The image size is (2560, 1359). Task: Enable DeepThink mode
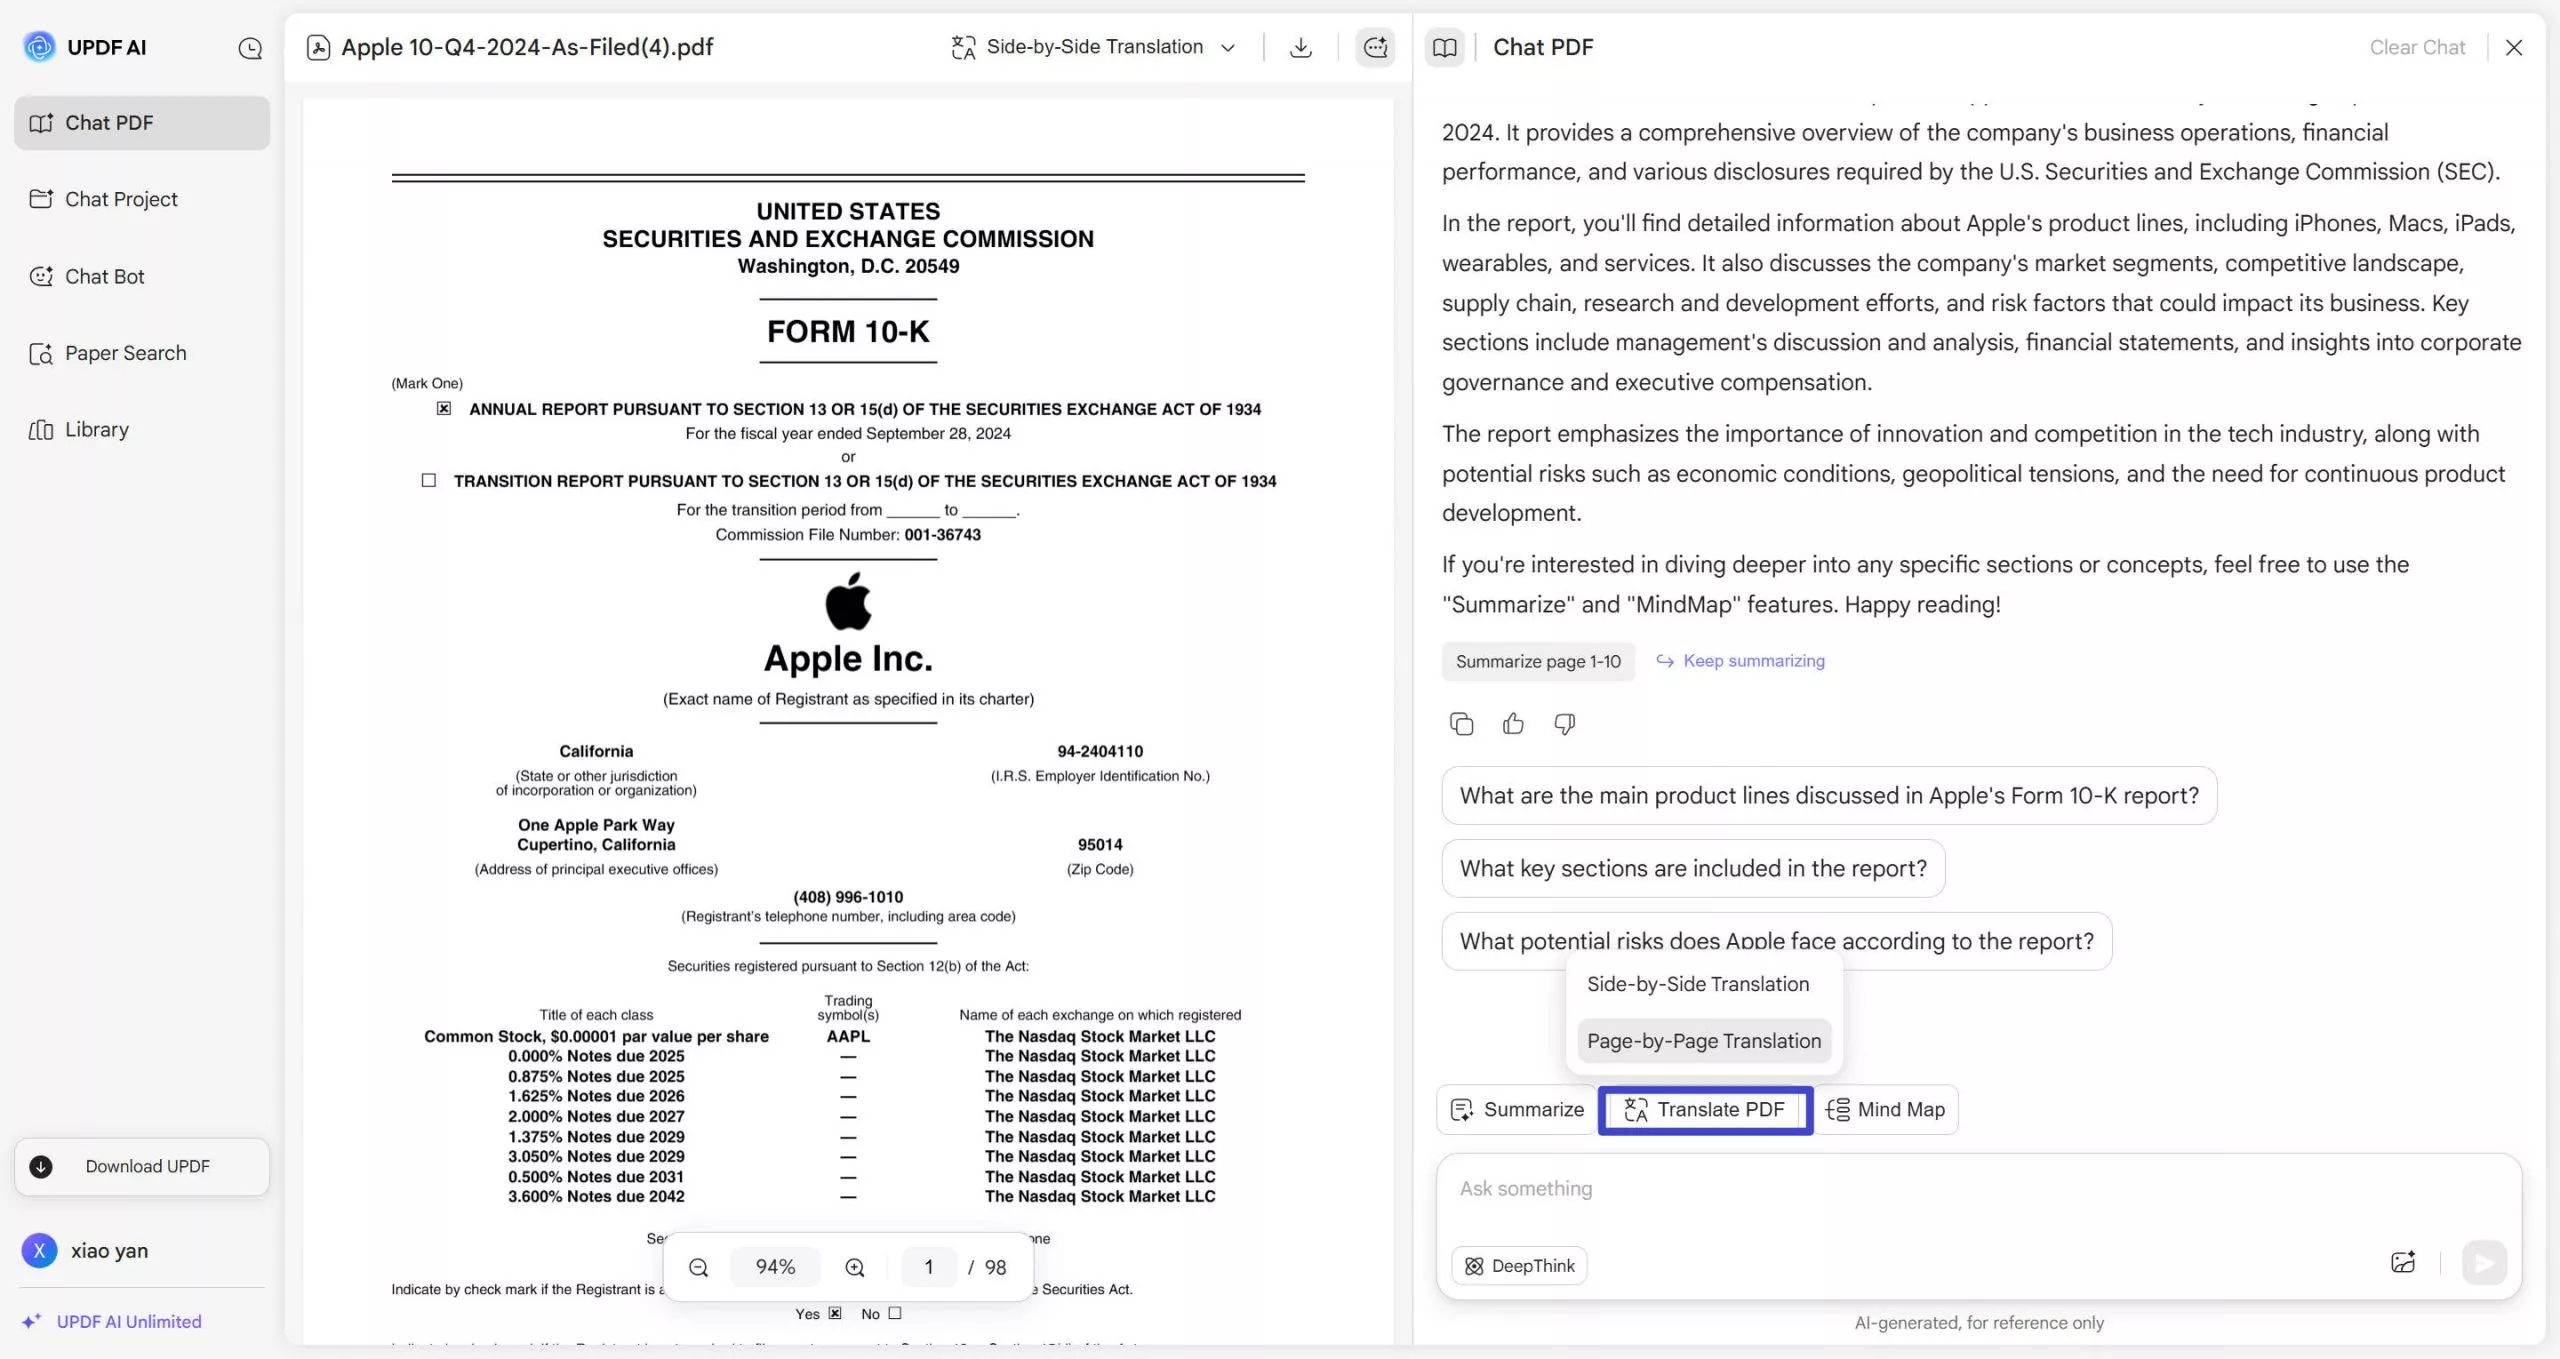[1518, 1265]
